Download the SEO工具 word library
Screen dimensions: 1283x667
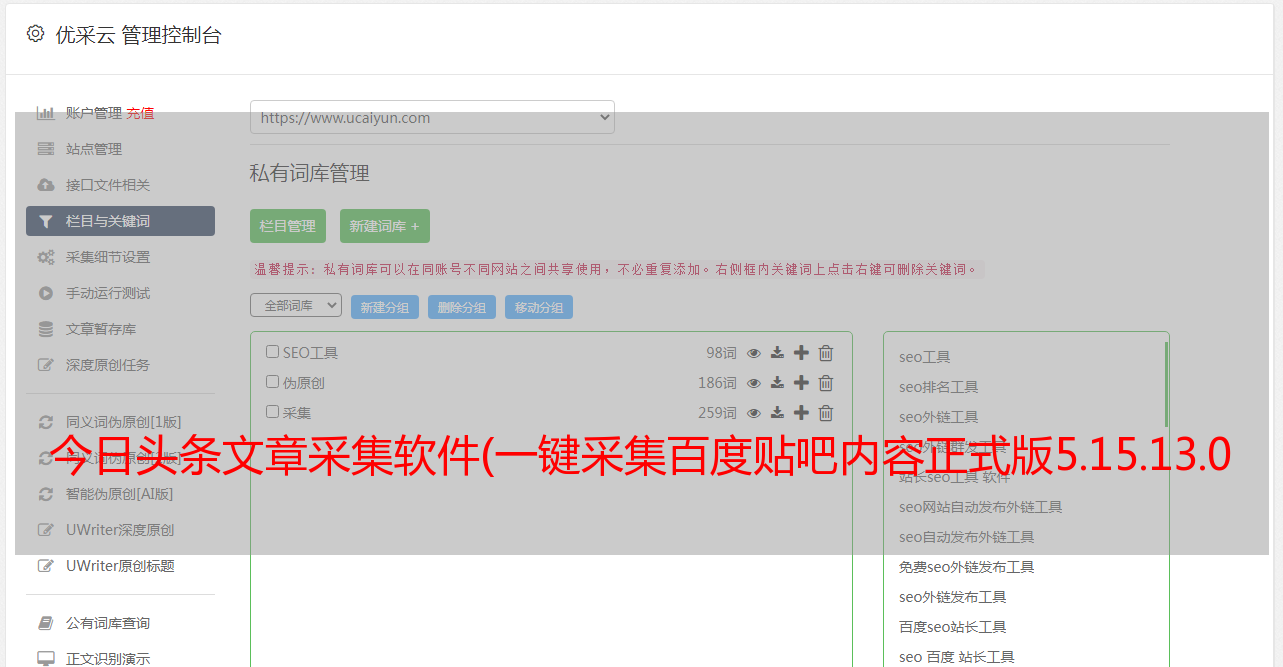click(x=777, y=353)
